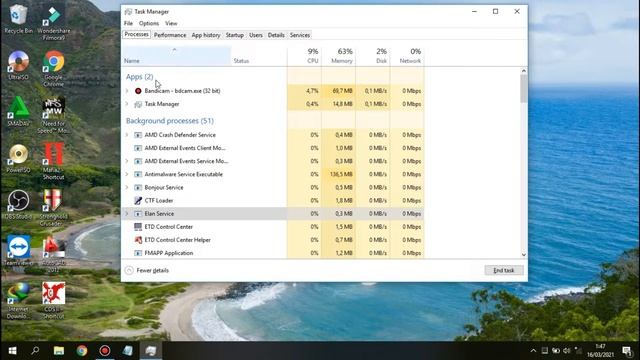Switch to Services tab

[x=300, y=35]
